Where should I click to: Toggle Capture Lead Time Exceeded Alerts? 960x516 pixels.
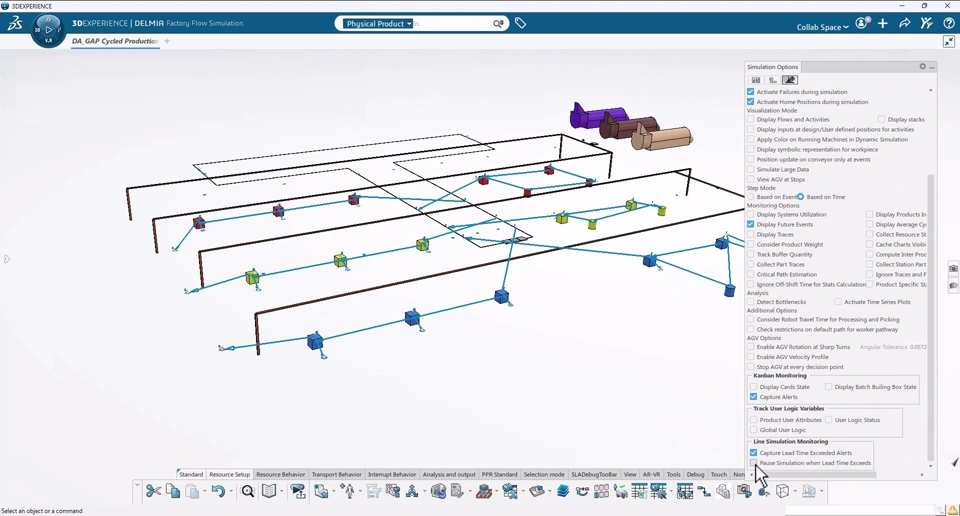[754, 453]
